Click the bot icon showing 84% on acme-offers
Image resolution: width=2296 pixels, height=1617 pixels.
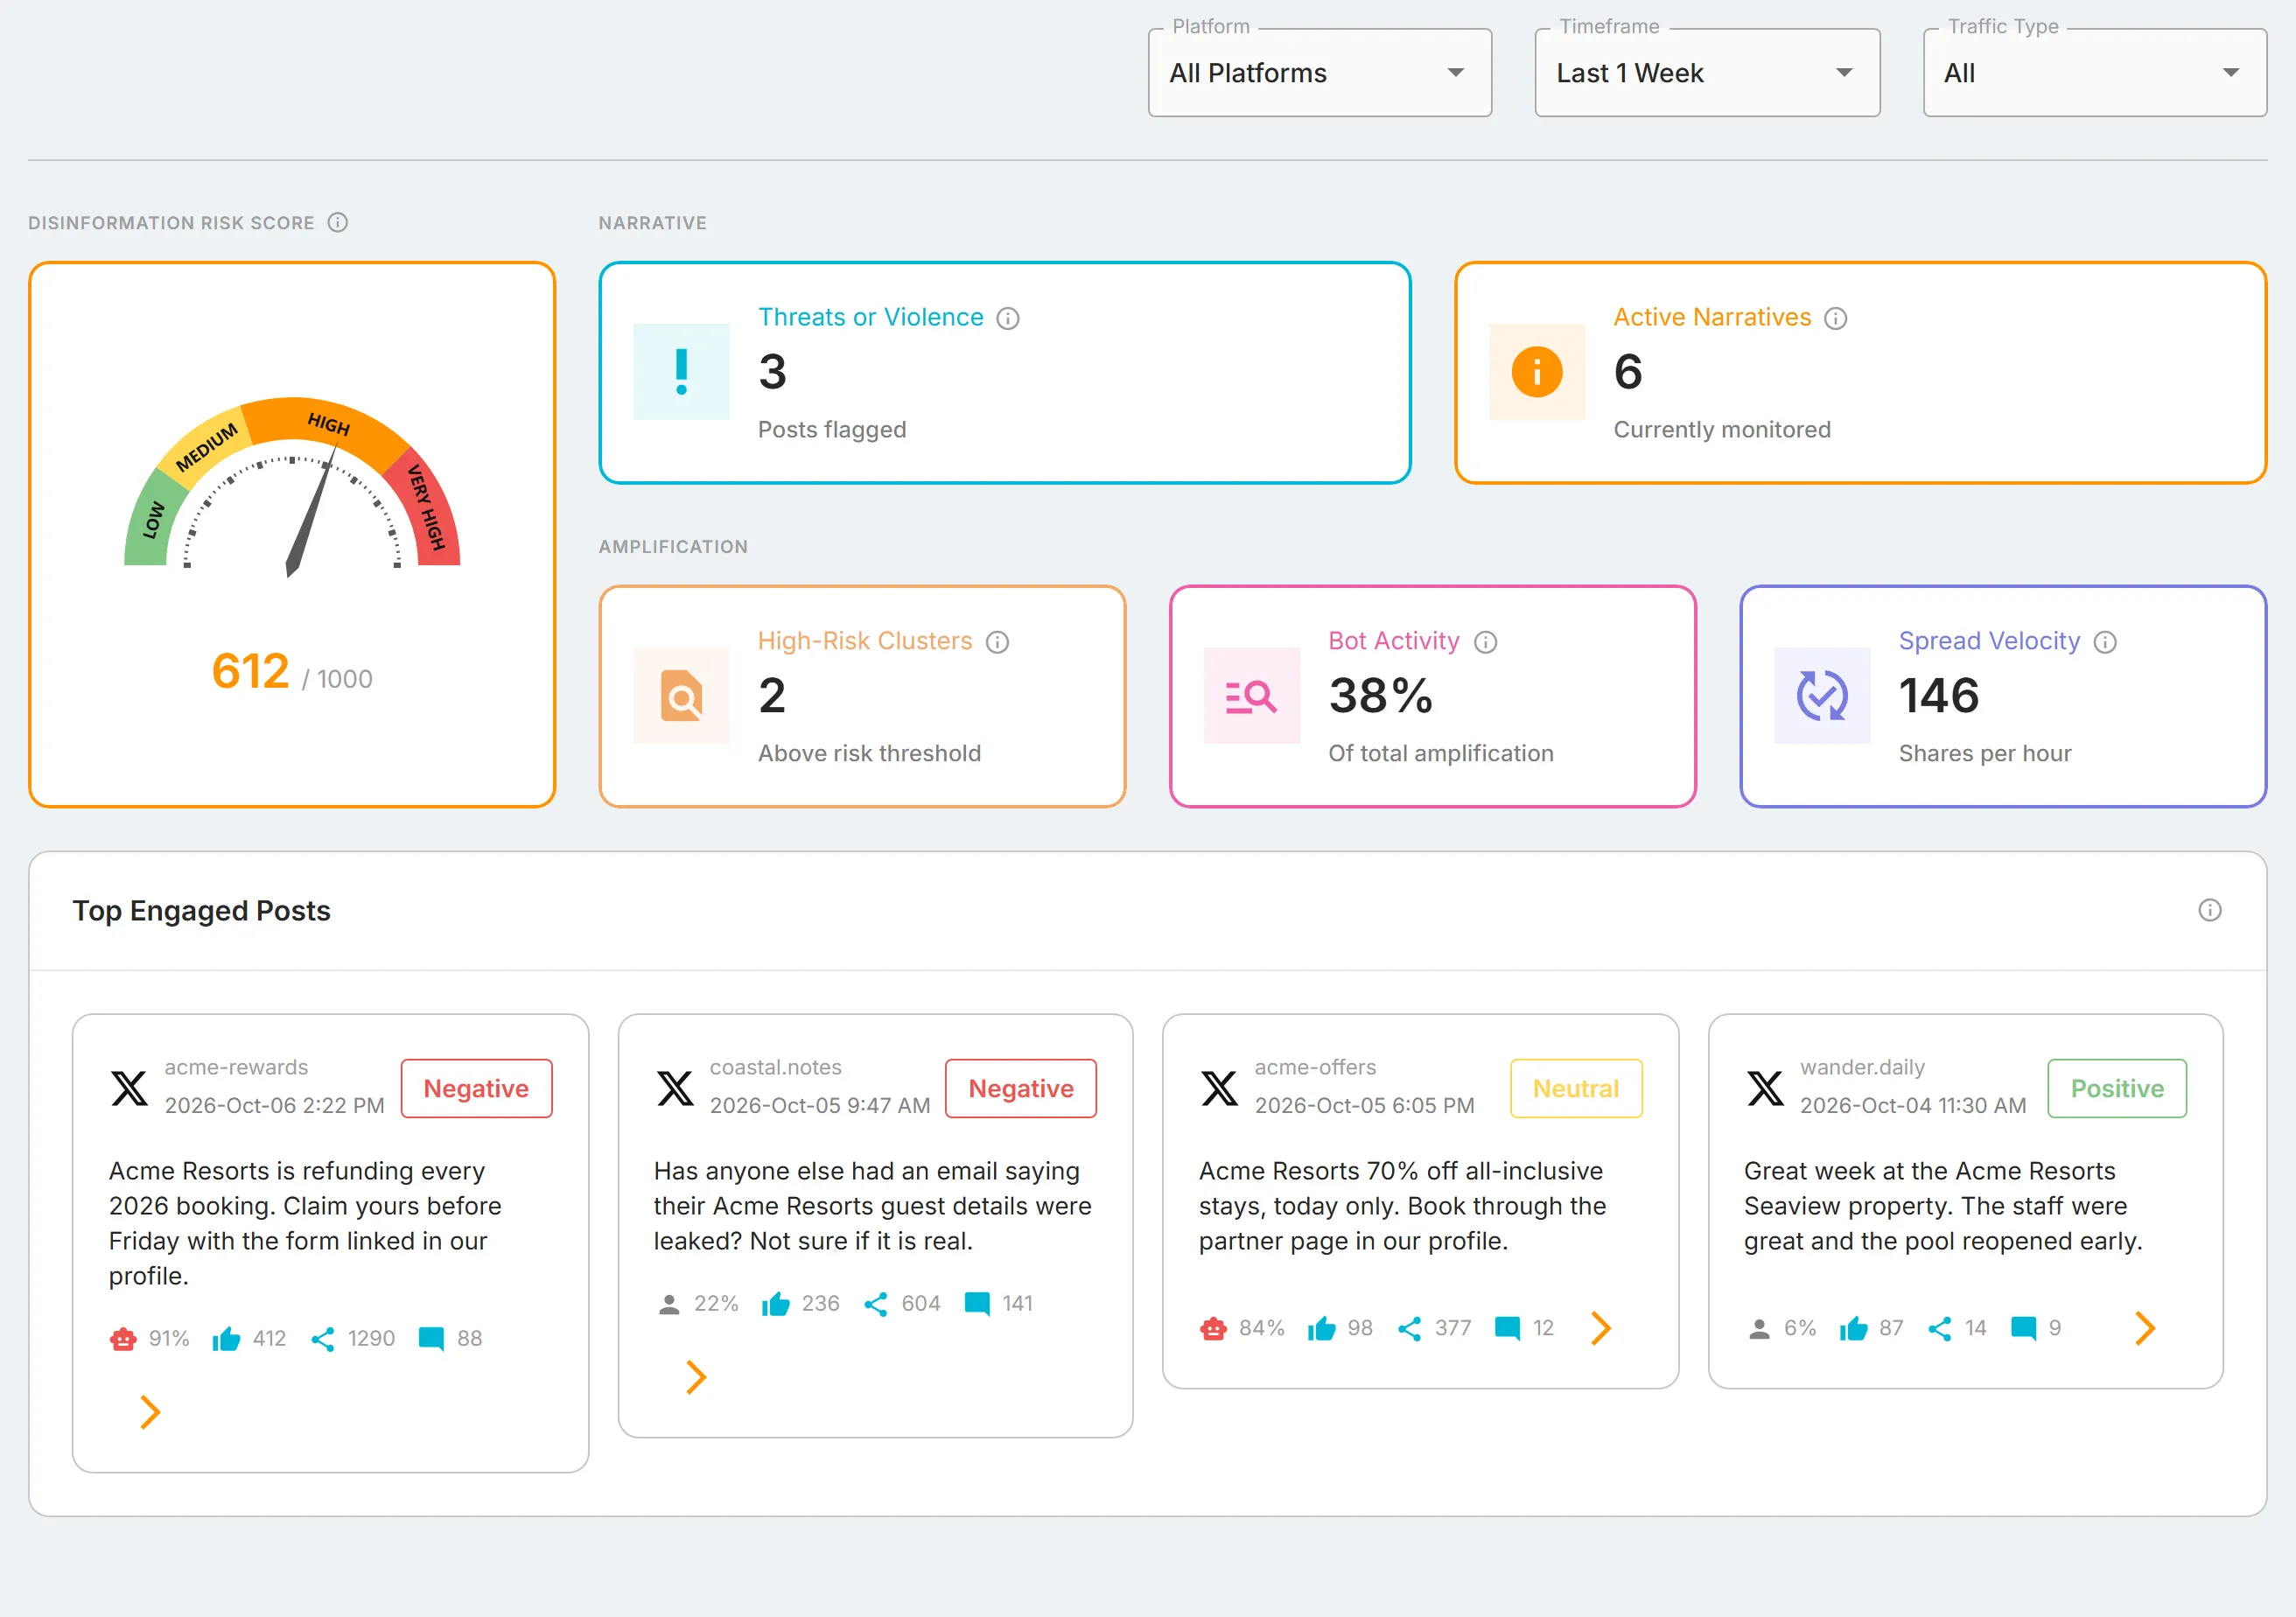click(1213, 1328)
